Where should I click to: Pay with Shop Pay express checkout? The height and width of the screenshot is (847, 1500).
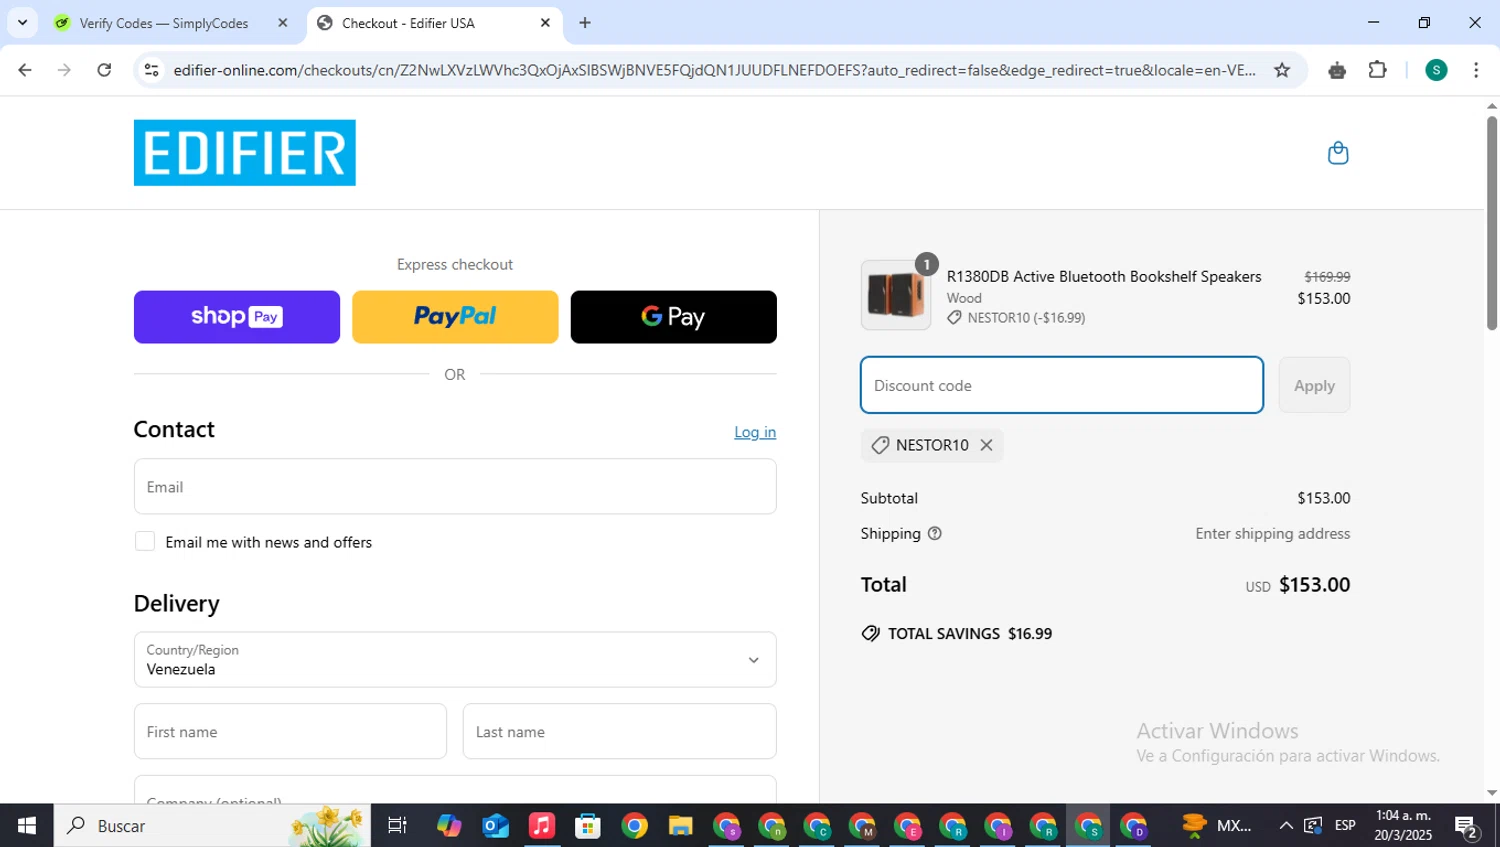click(x=237, y=317)
